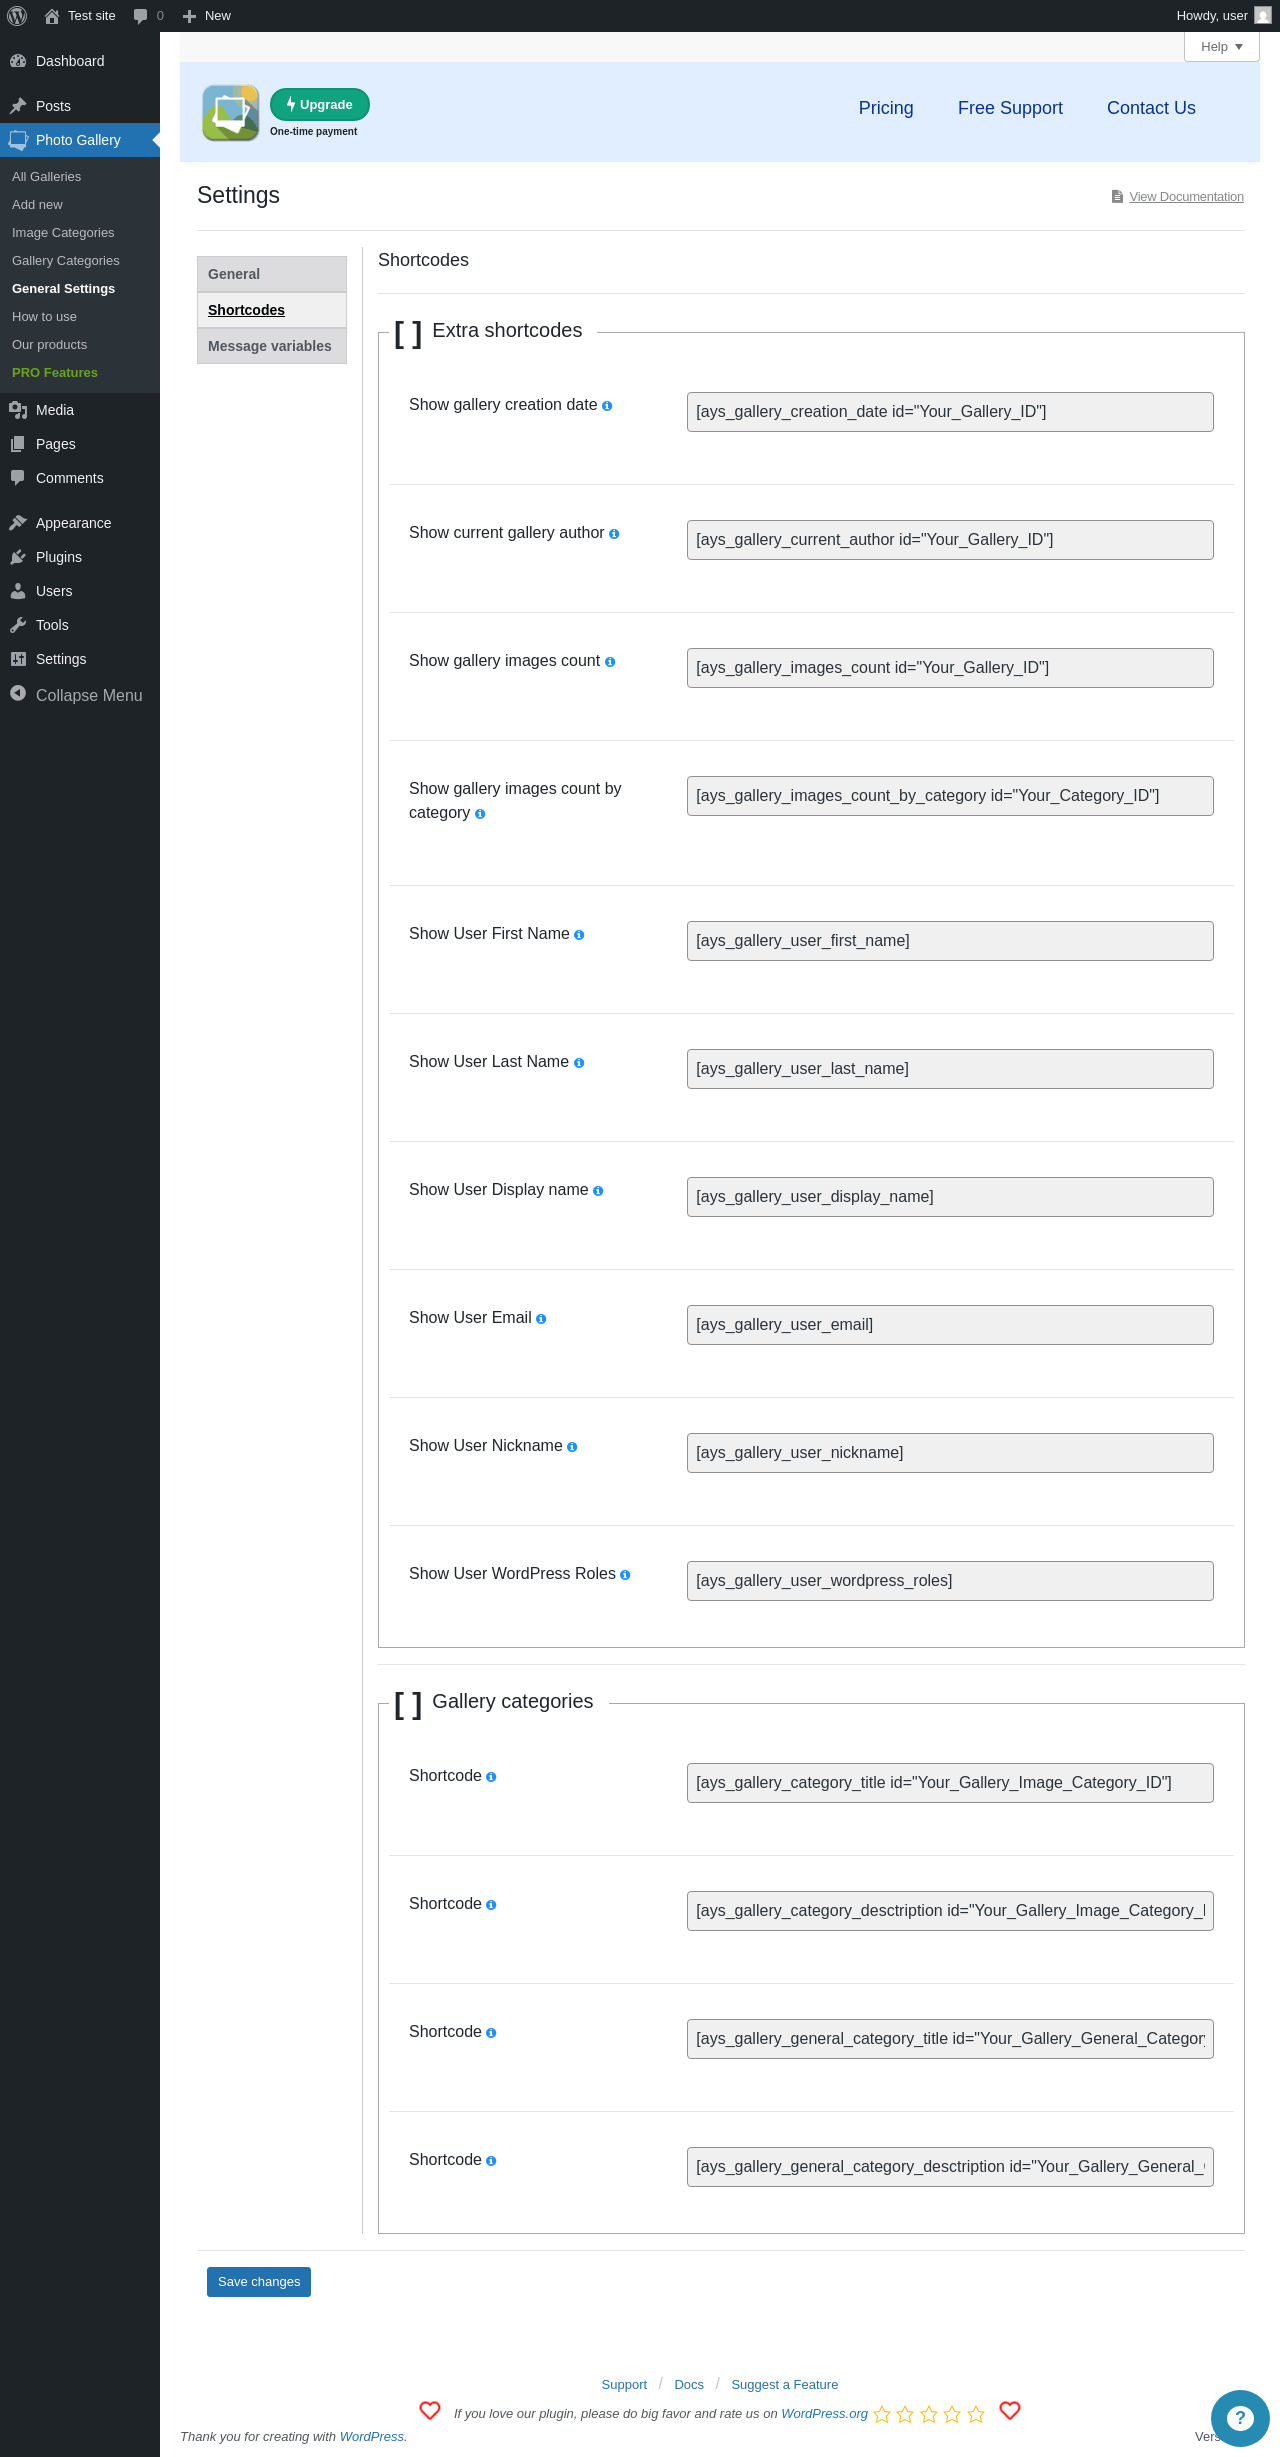Viewport: 1280px width, 2457px height.
Task: Select the ays_gallery_user_first_name shortcode field
Action: [950, 941]
